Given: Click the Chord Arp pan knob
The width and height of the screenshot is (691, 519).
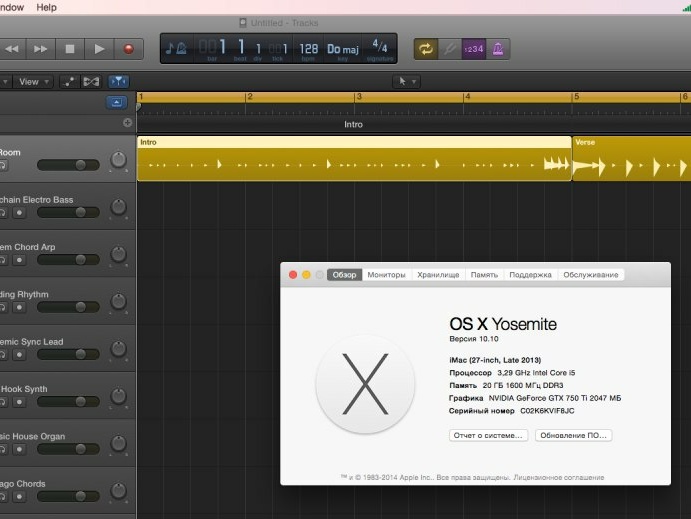Looking at the screenshot, I should [x=119, y=254].
